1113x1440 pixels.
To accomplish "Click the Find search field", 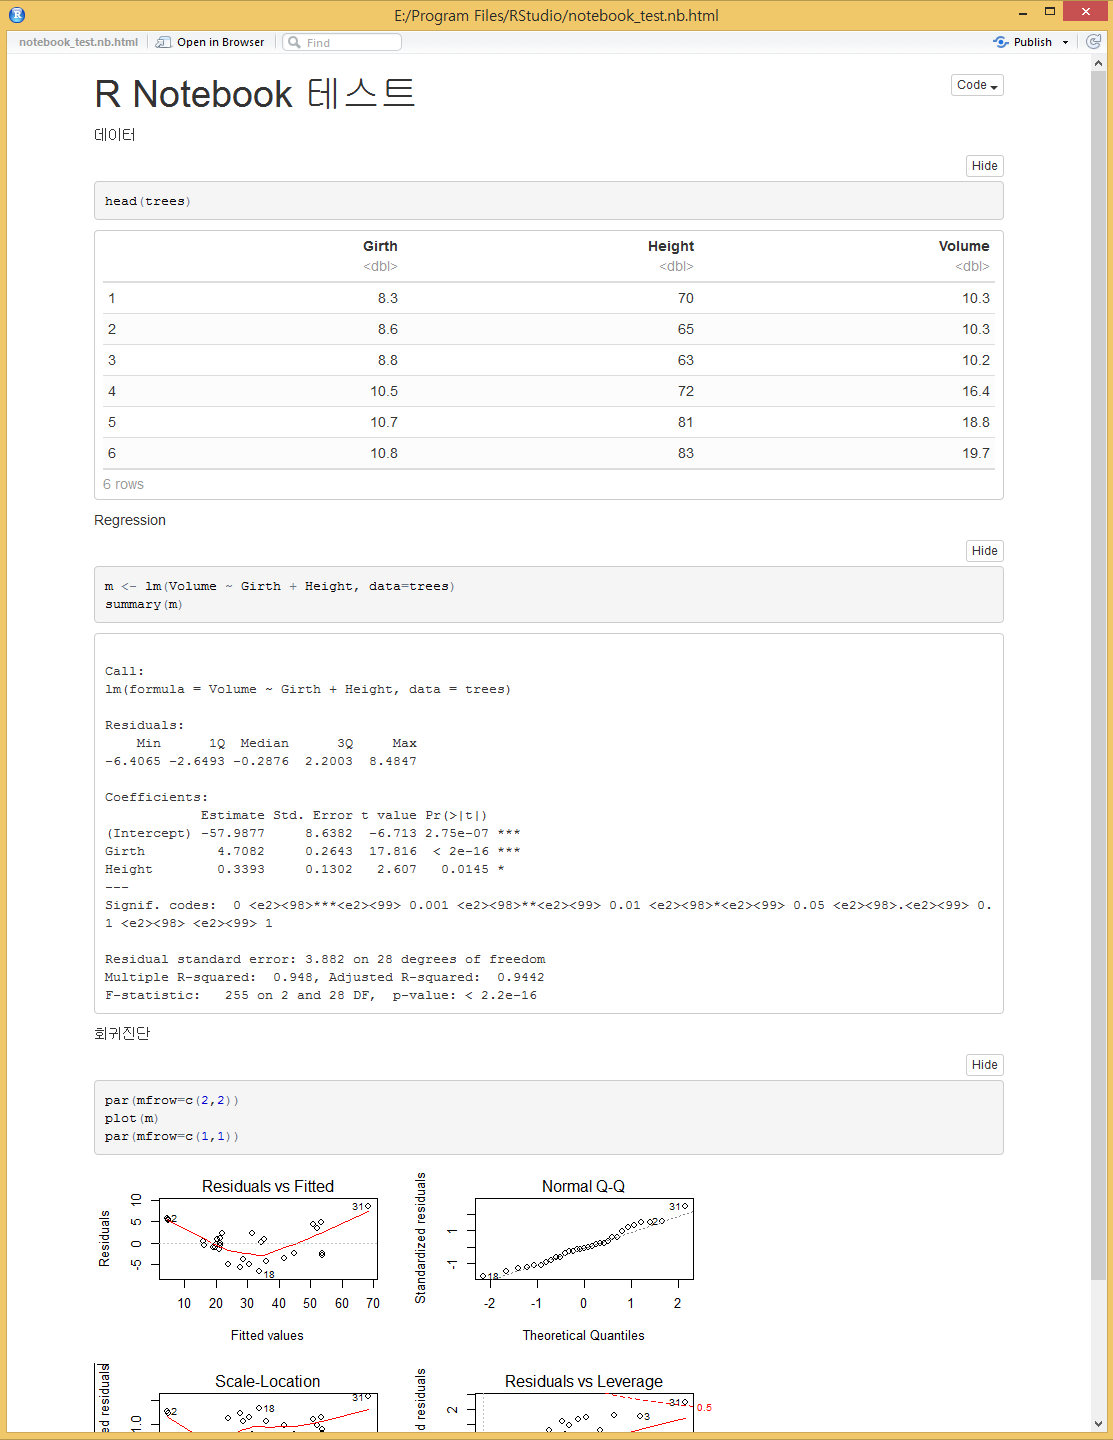I will coord(342,42).
